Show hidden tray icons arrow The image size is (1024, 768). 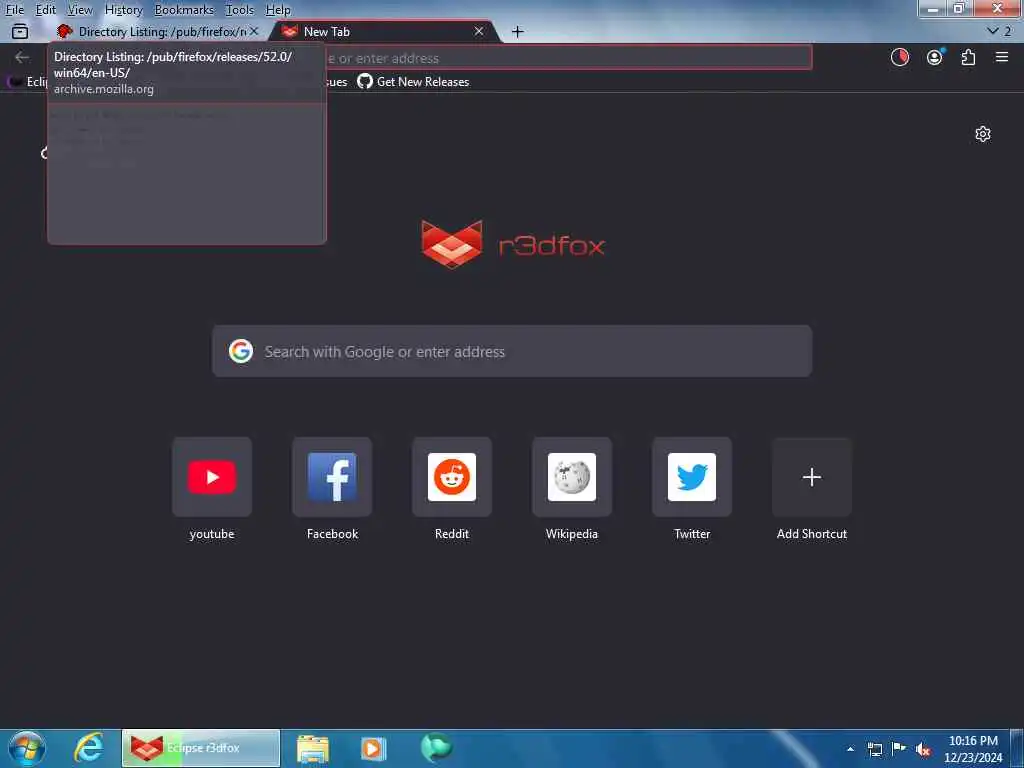pyautogui.click(x=850, y=749)
